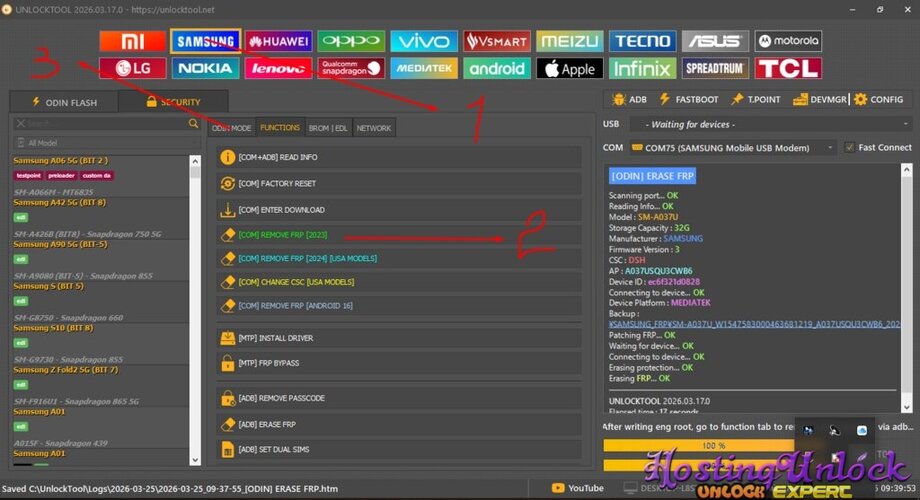Screen dimensions: 920x500
Task: Switch to the ODIN FLASH tab
Action: (64, 102)
